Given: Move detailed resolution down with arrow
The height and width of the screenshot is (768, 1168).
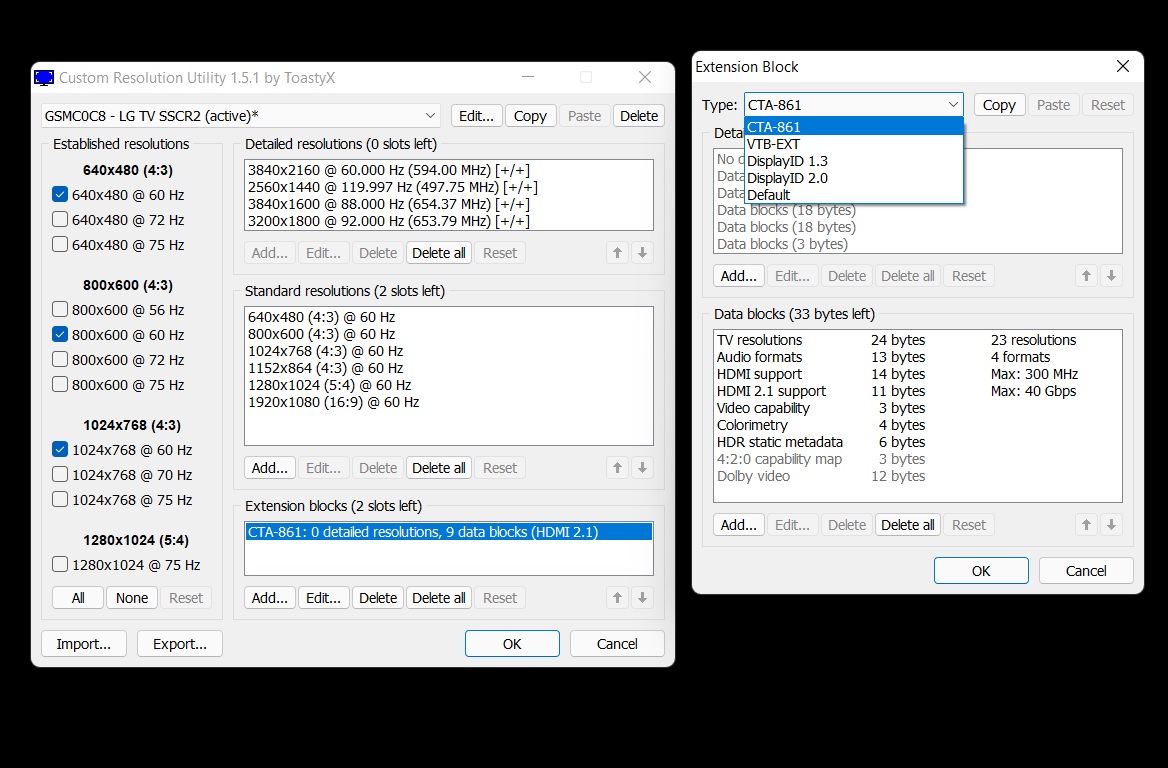Looking at the screenshot, I should point(642,253).
